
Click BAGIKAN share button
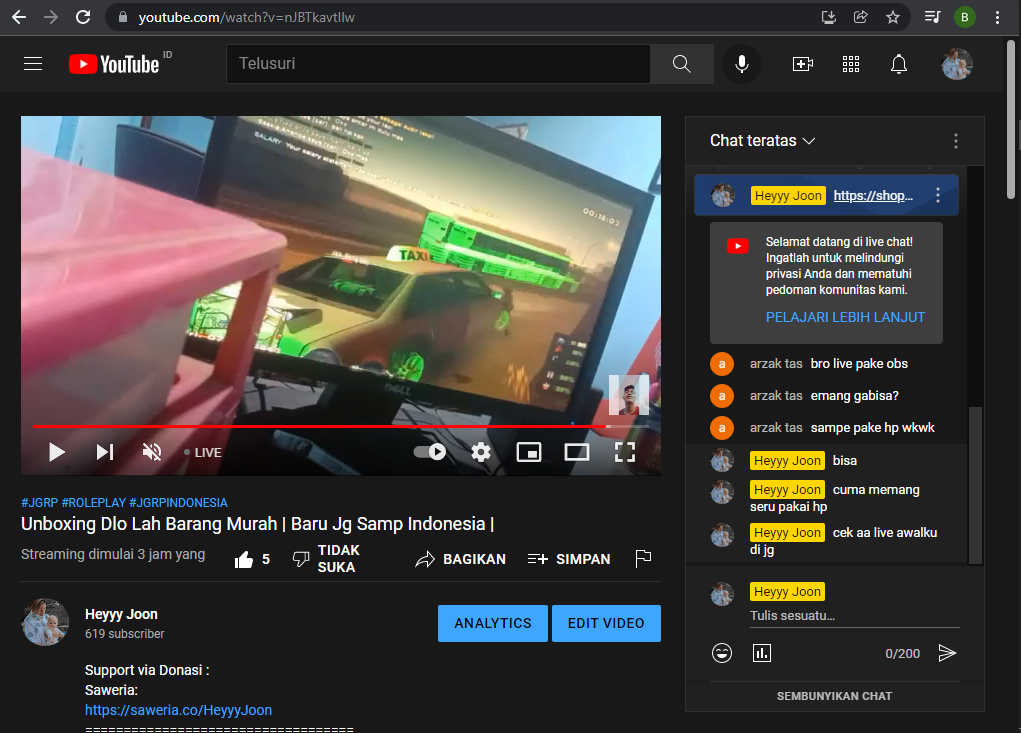click(x=460, y=559)
